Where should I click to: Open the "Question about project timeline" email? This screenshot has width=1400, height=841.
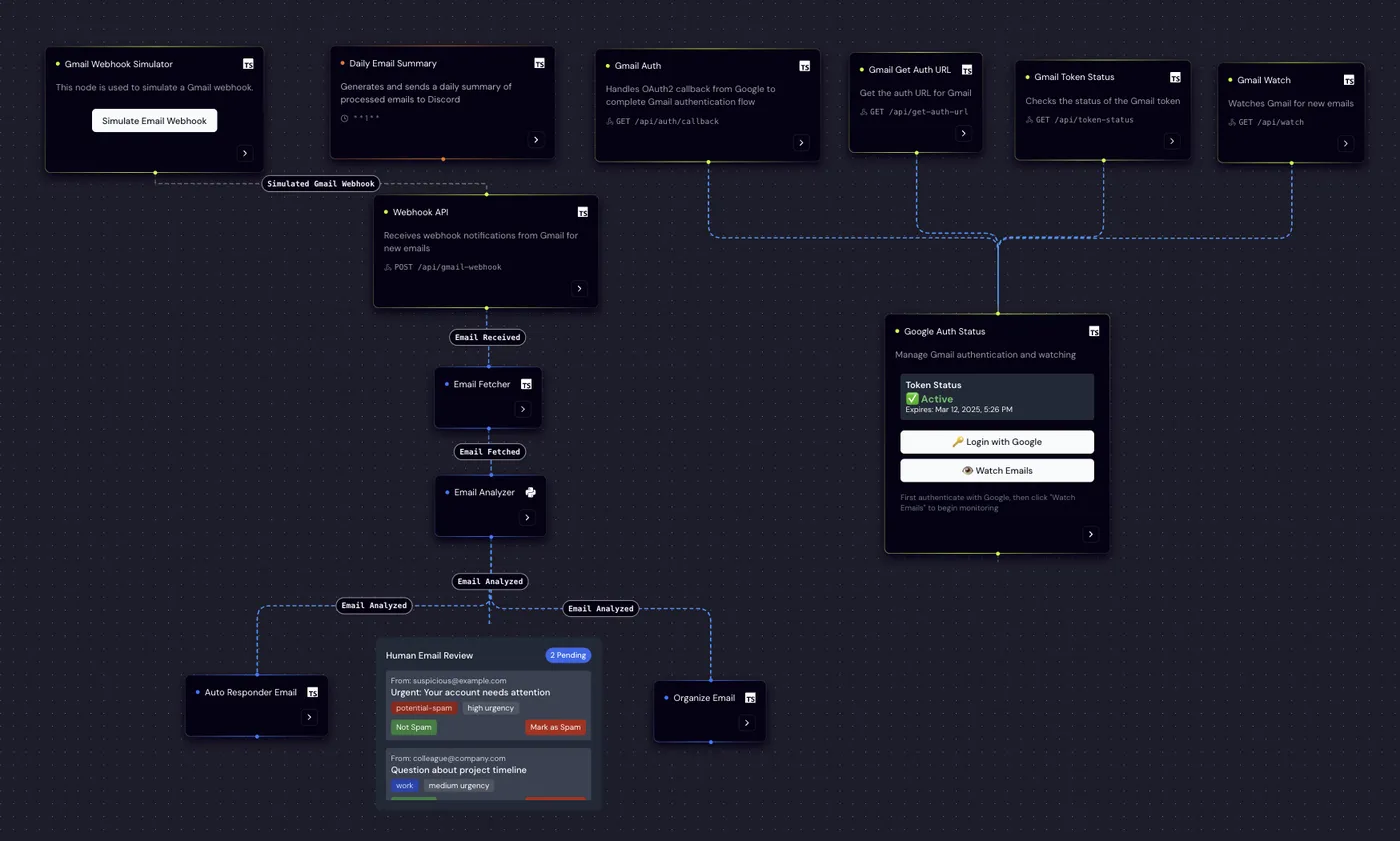(x=458, y=770)
